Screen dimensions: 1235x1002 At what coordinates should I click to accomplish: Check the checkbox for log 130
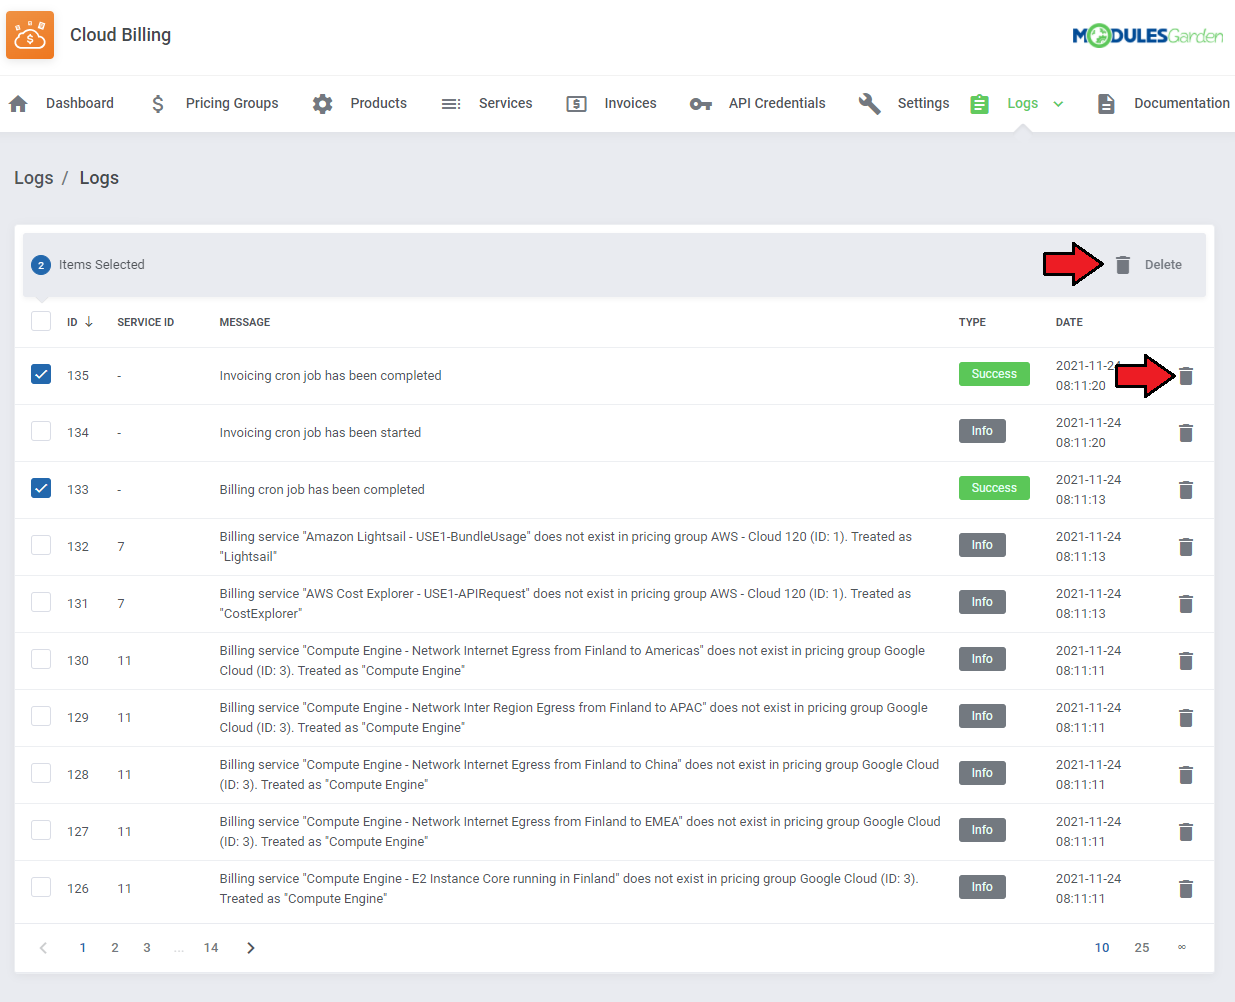click(41, 659)
